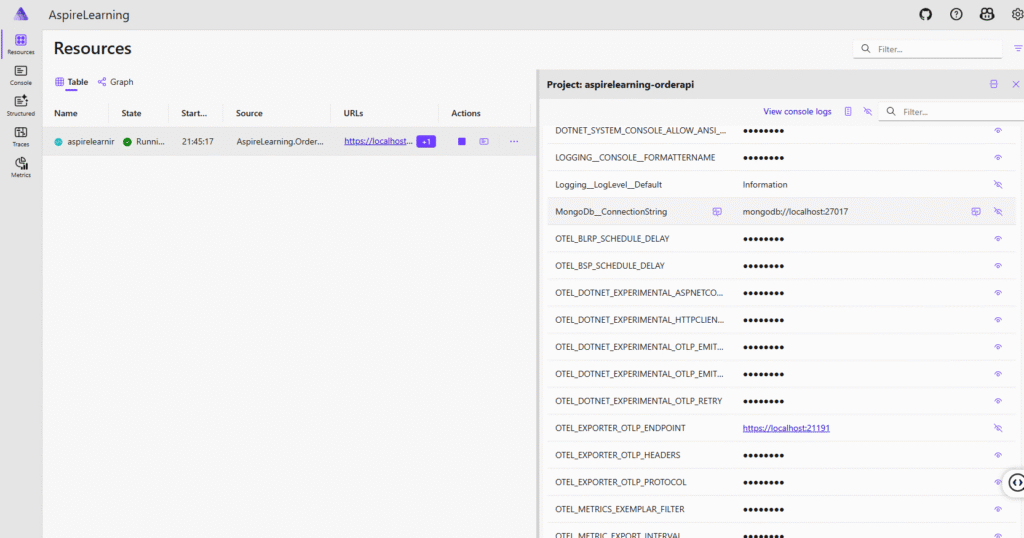Click the green Running status icon
The image size is (1024, 538).
click(127, 142)
